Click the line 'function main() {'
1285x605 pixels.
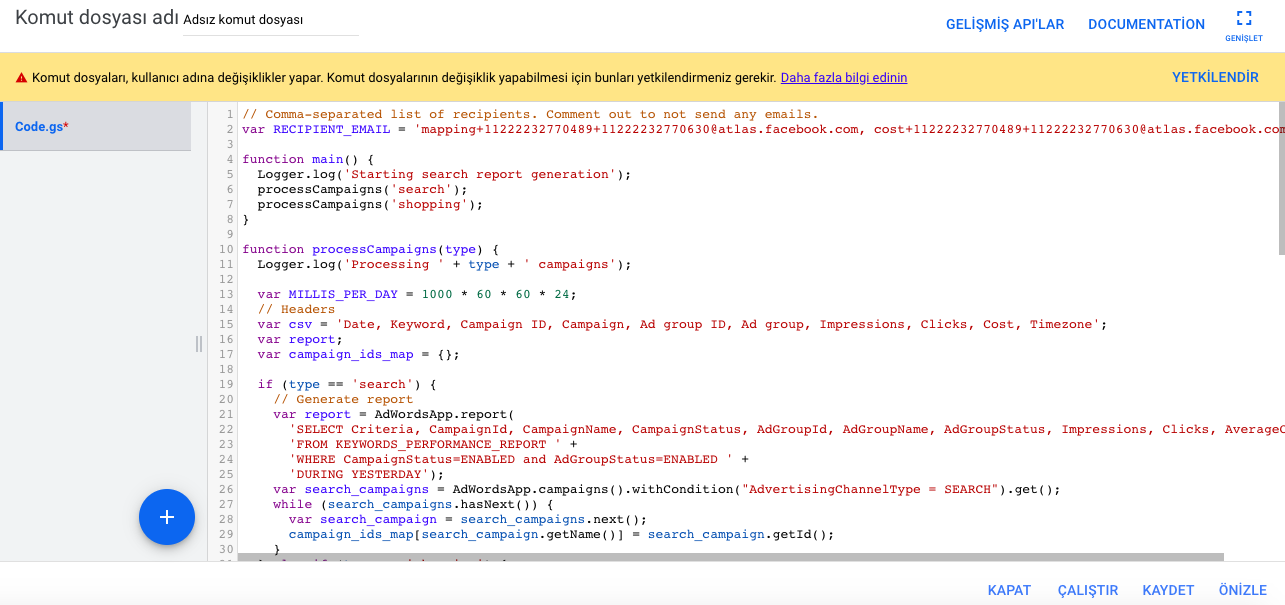(307, 159)
